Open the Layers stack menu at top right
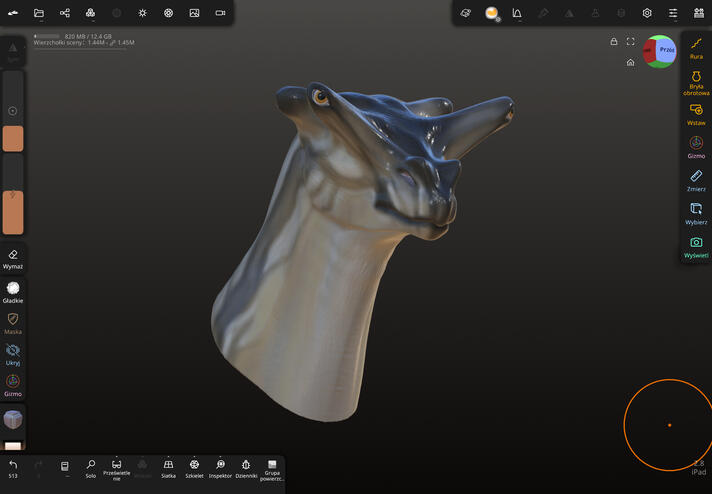This screenshot has width=712, height=494. [699, 13]
